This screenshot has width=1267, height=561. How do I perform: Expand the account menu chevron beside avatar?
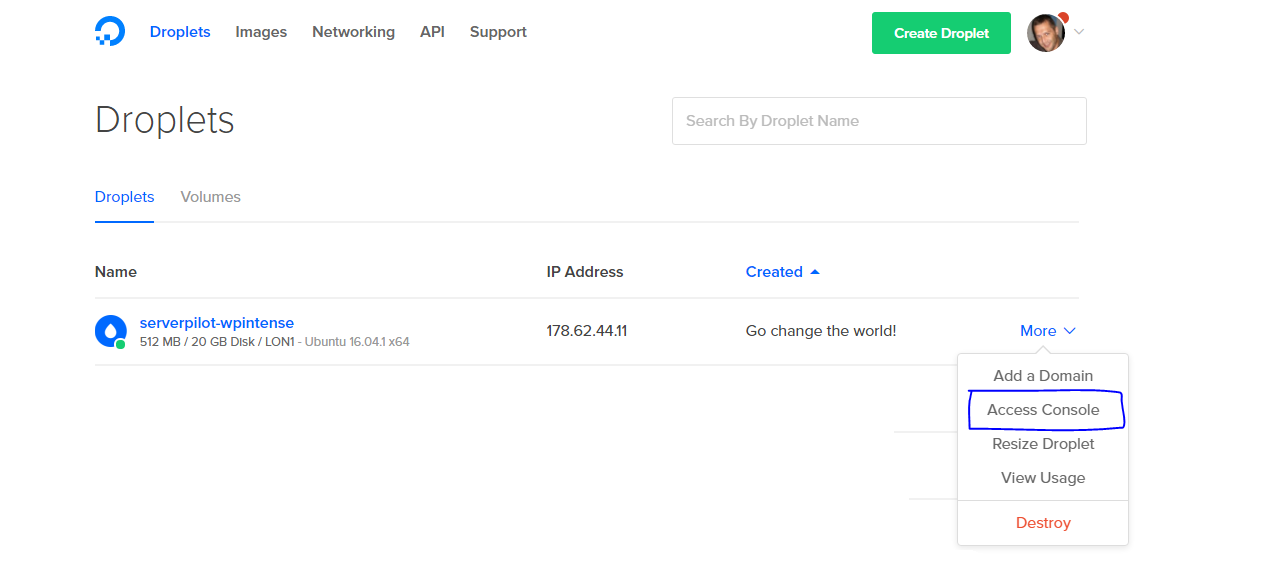[x=1079, y=32]
